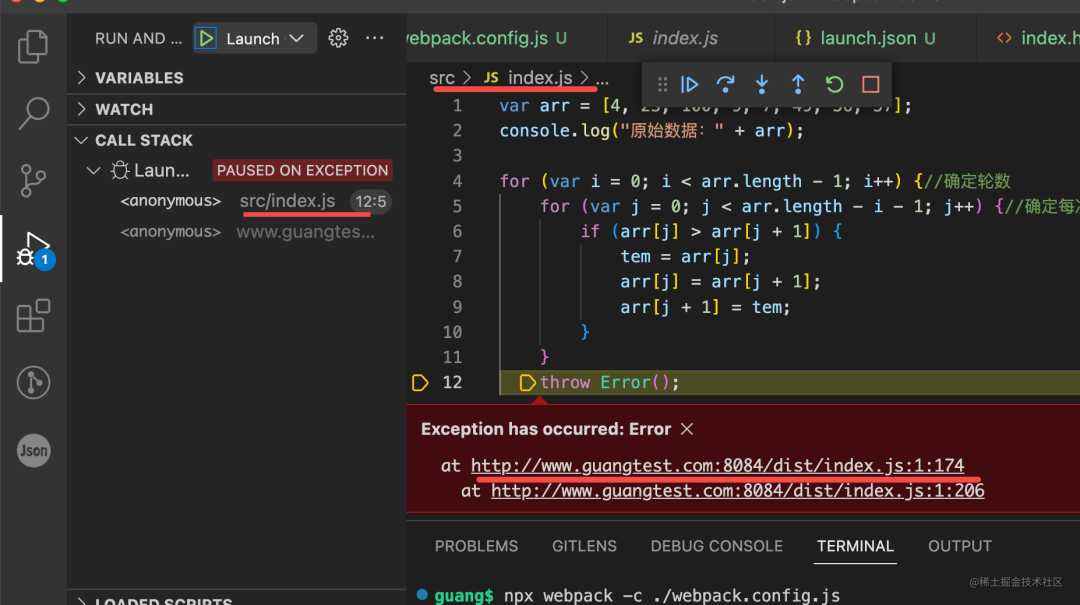
Task: Expand the VARIABLES section
Action: pyautogui.click(x=237, y=78)
